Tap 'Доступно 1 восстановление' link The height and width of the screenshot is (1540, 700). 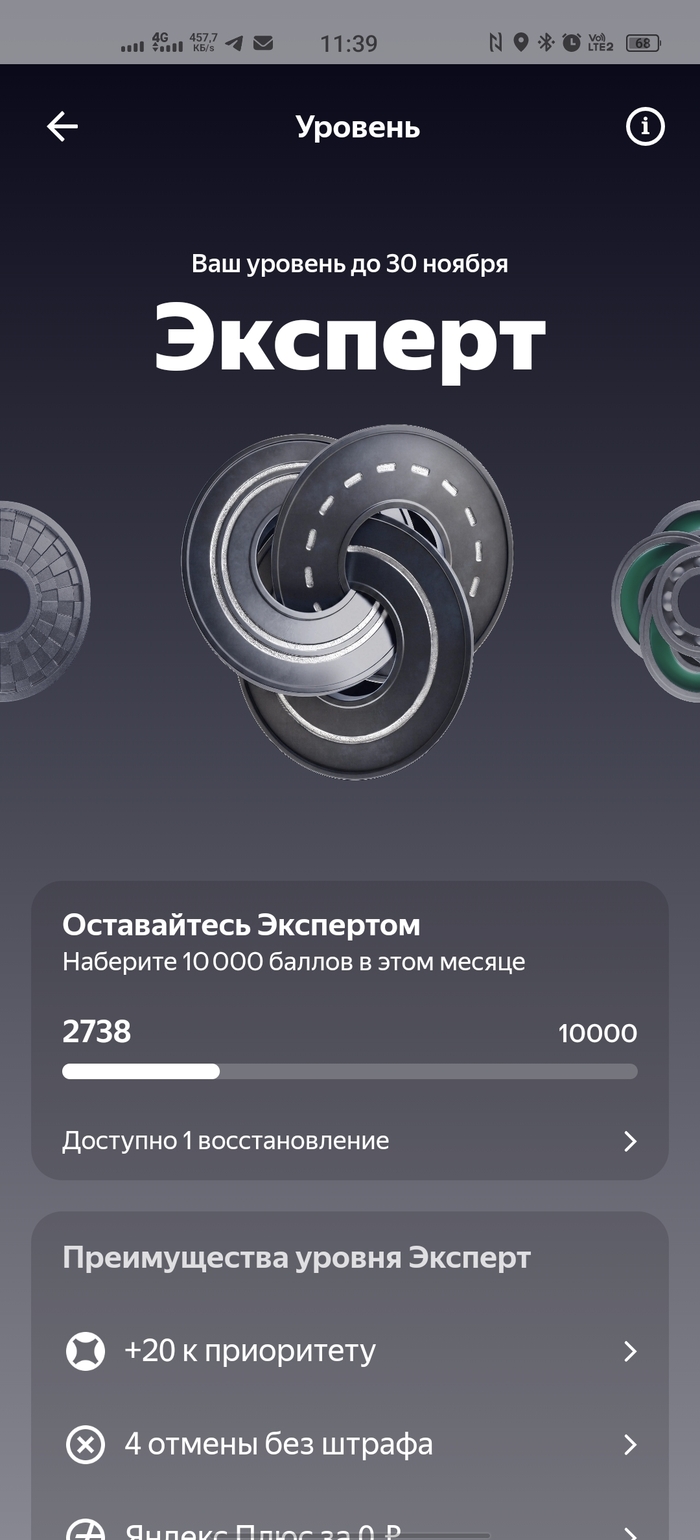point(226,1141)
